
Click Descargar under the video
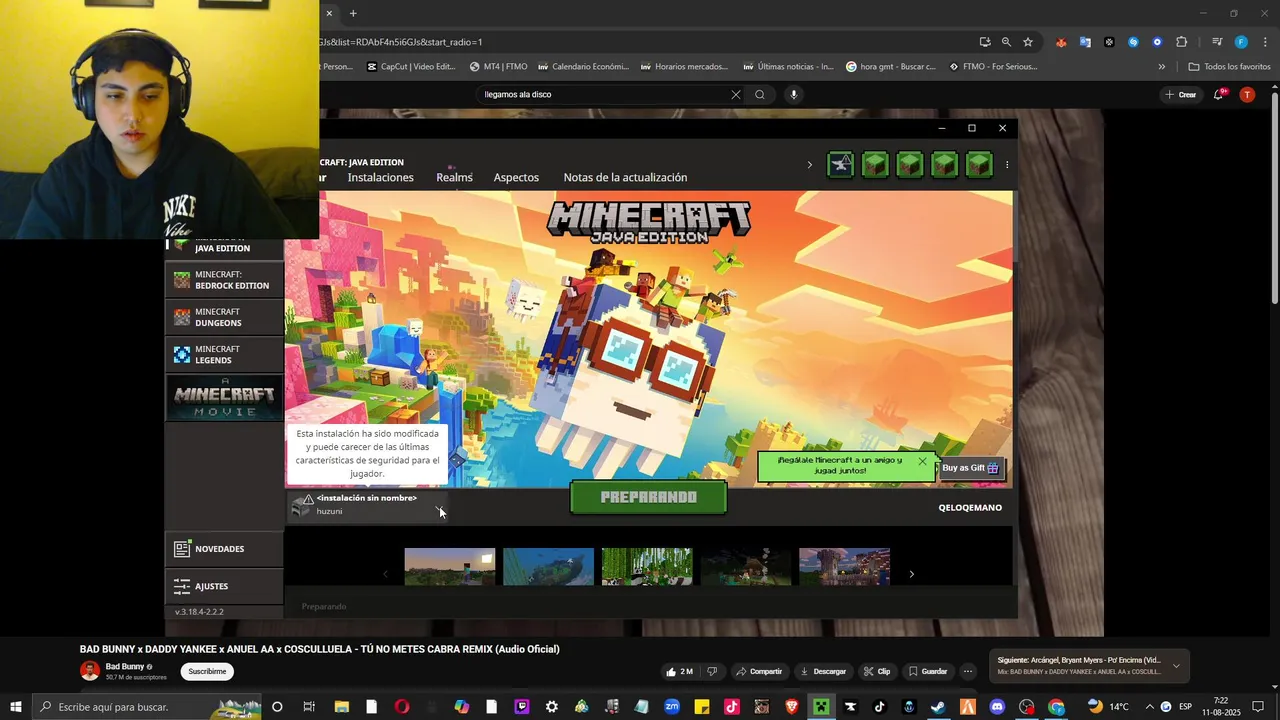[x=823, y=671]
